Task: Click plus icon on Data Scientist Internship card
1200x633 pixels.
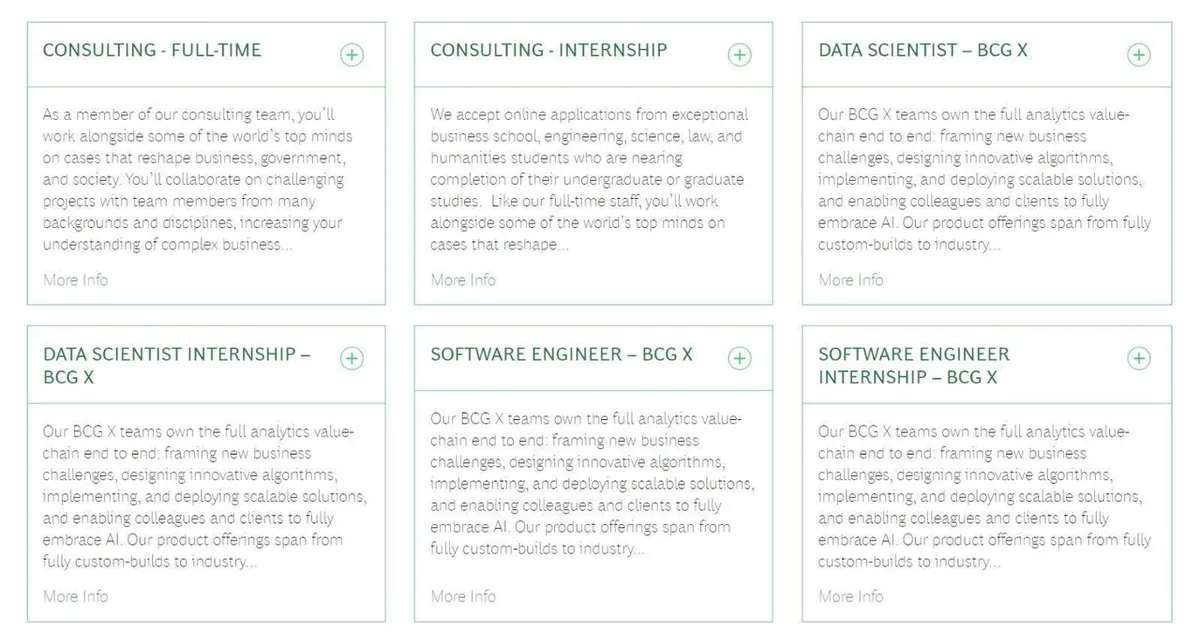Action: (x=351, y=358)
